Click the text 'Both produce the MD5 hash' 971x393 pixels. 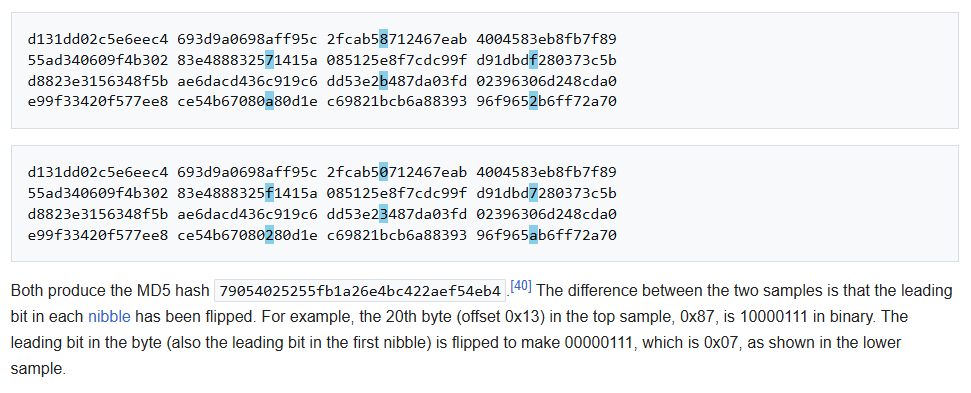point(110,291)
